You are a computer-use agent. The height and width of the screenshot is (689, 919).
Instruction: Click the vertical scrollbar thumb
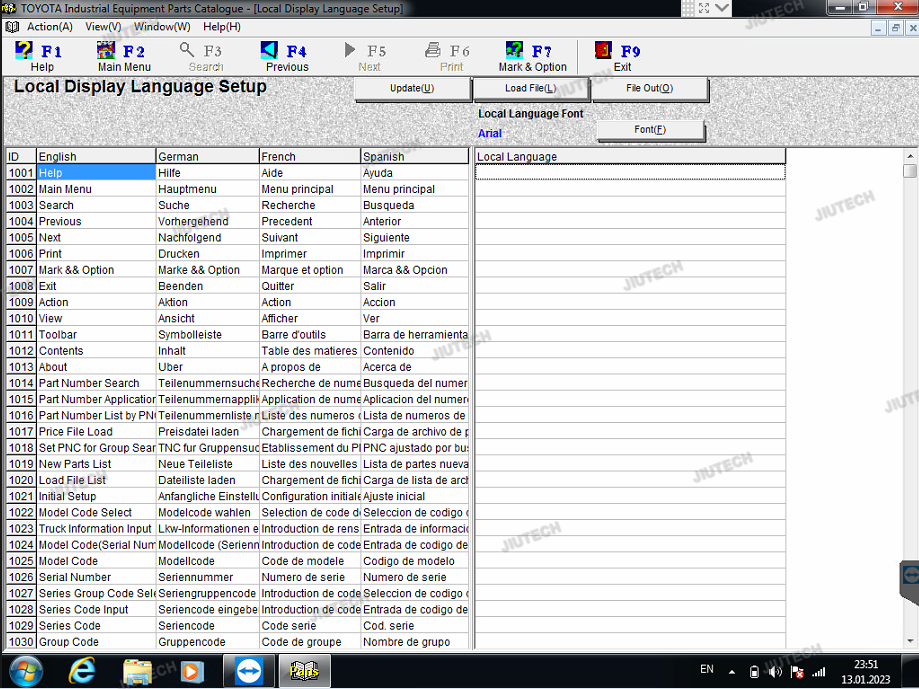click(910, 171)
